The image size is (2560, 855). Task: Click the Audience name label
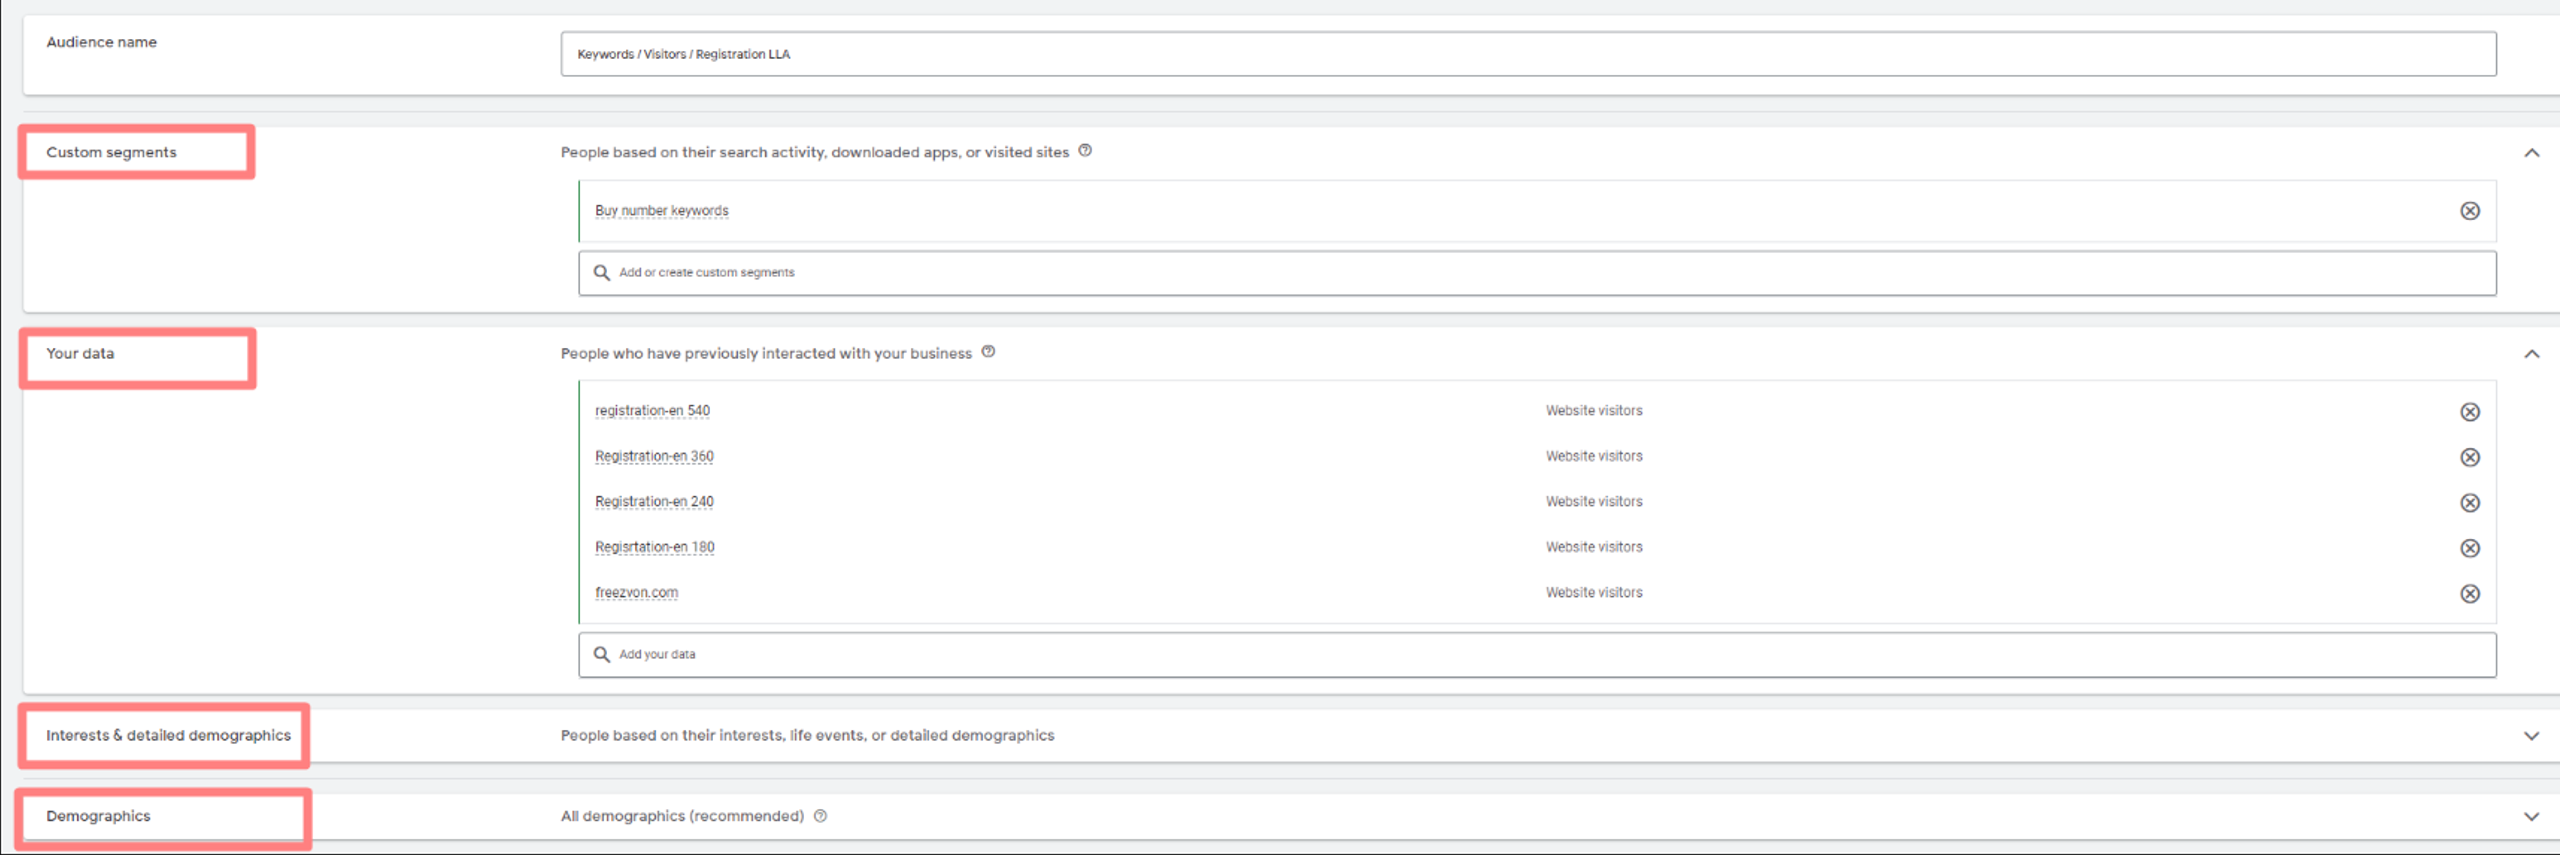coord(101,42)
